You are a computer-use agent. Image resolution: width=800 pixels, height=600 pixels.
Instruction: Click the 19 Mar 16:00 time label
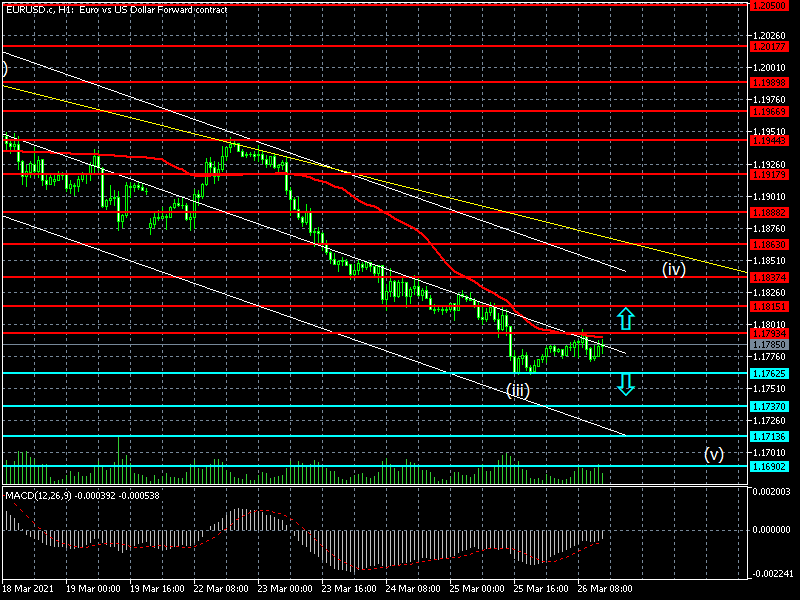point(157,589)
